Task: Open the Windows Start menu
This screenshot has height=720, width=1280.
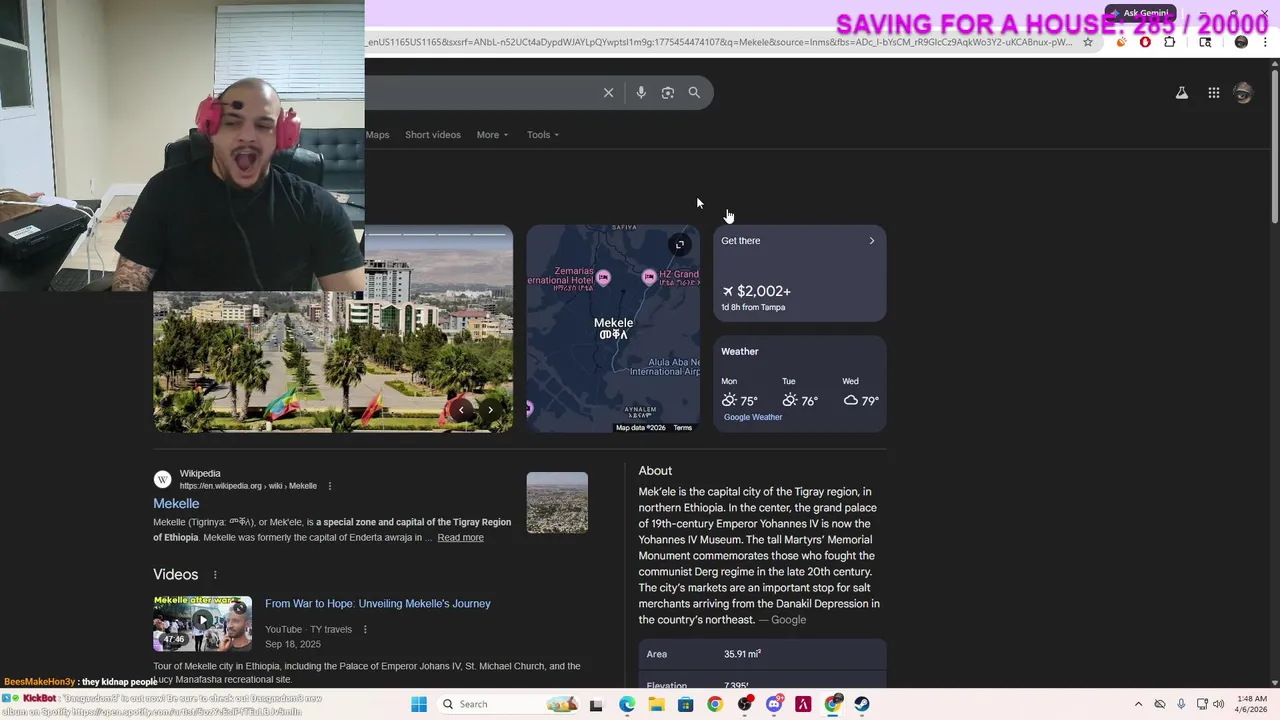Action: tap(419, 704)
